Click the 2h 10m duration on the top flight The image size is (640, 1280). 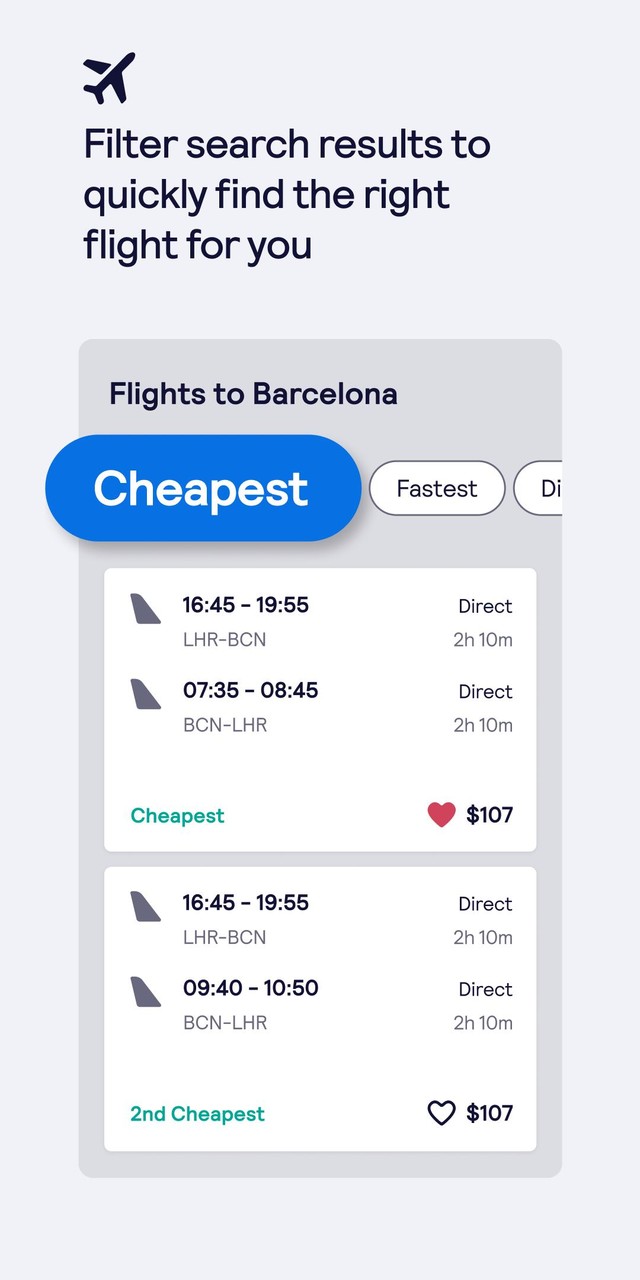(483, 640)
